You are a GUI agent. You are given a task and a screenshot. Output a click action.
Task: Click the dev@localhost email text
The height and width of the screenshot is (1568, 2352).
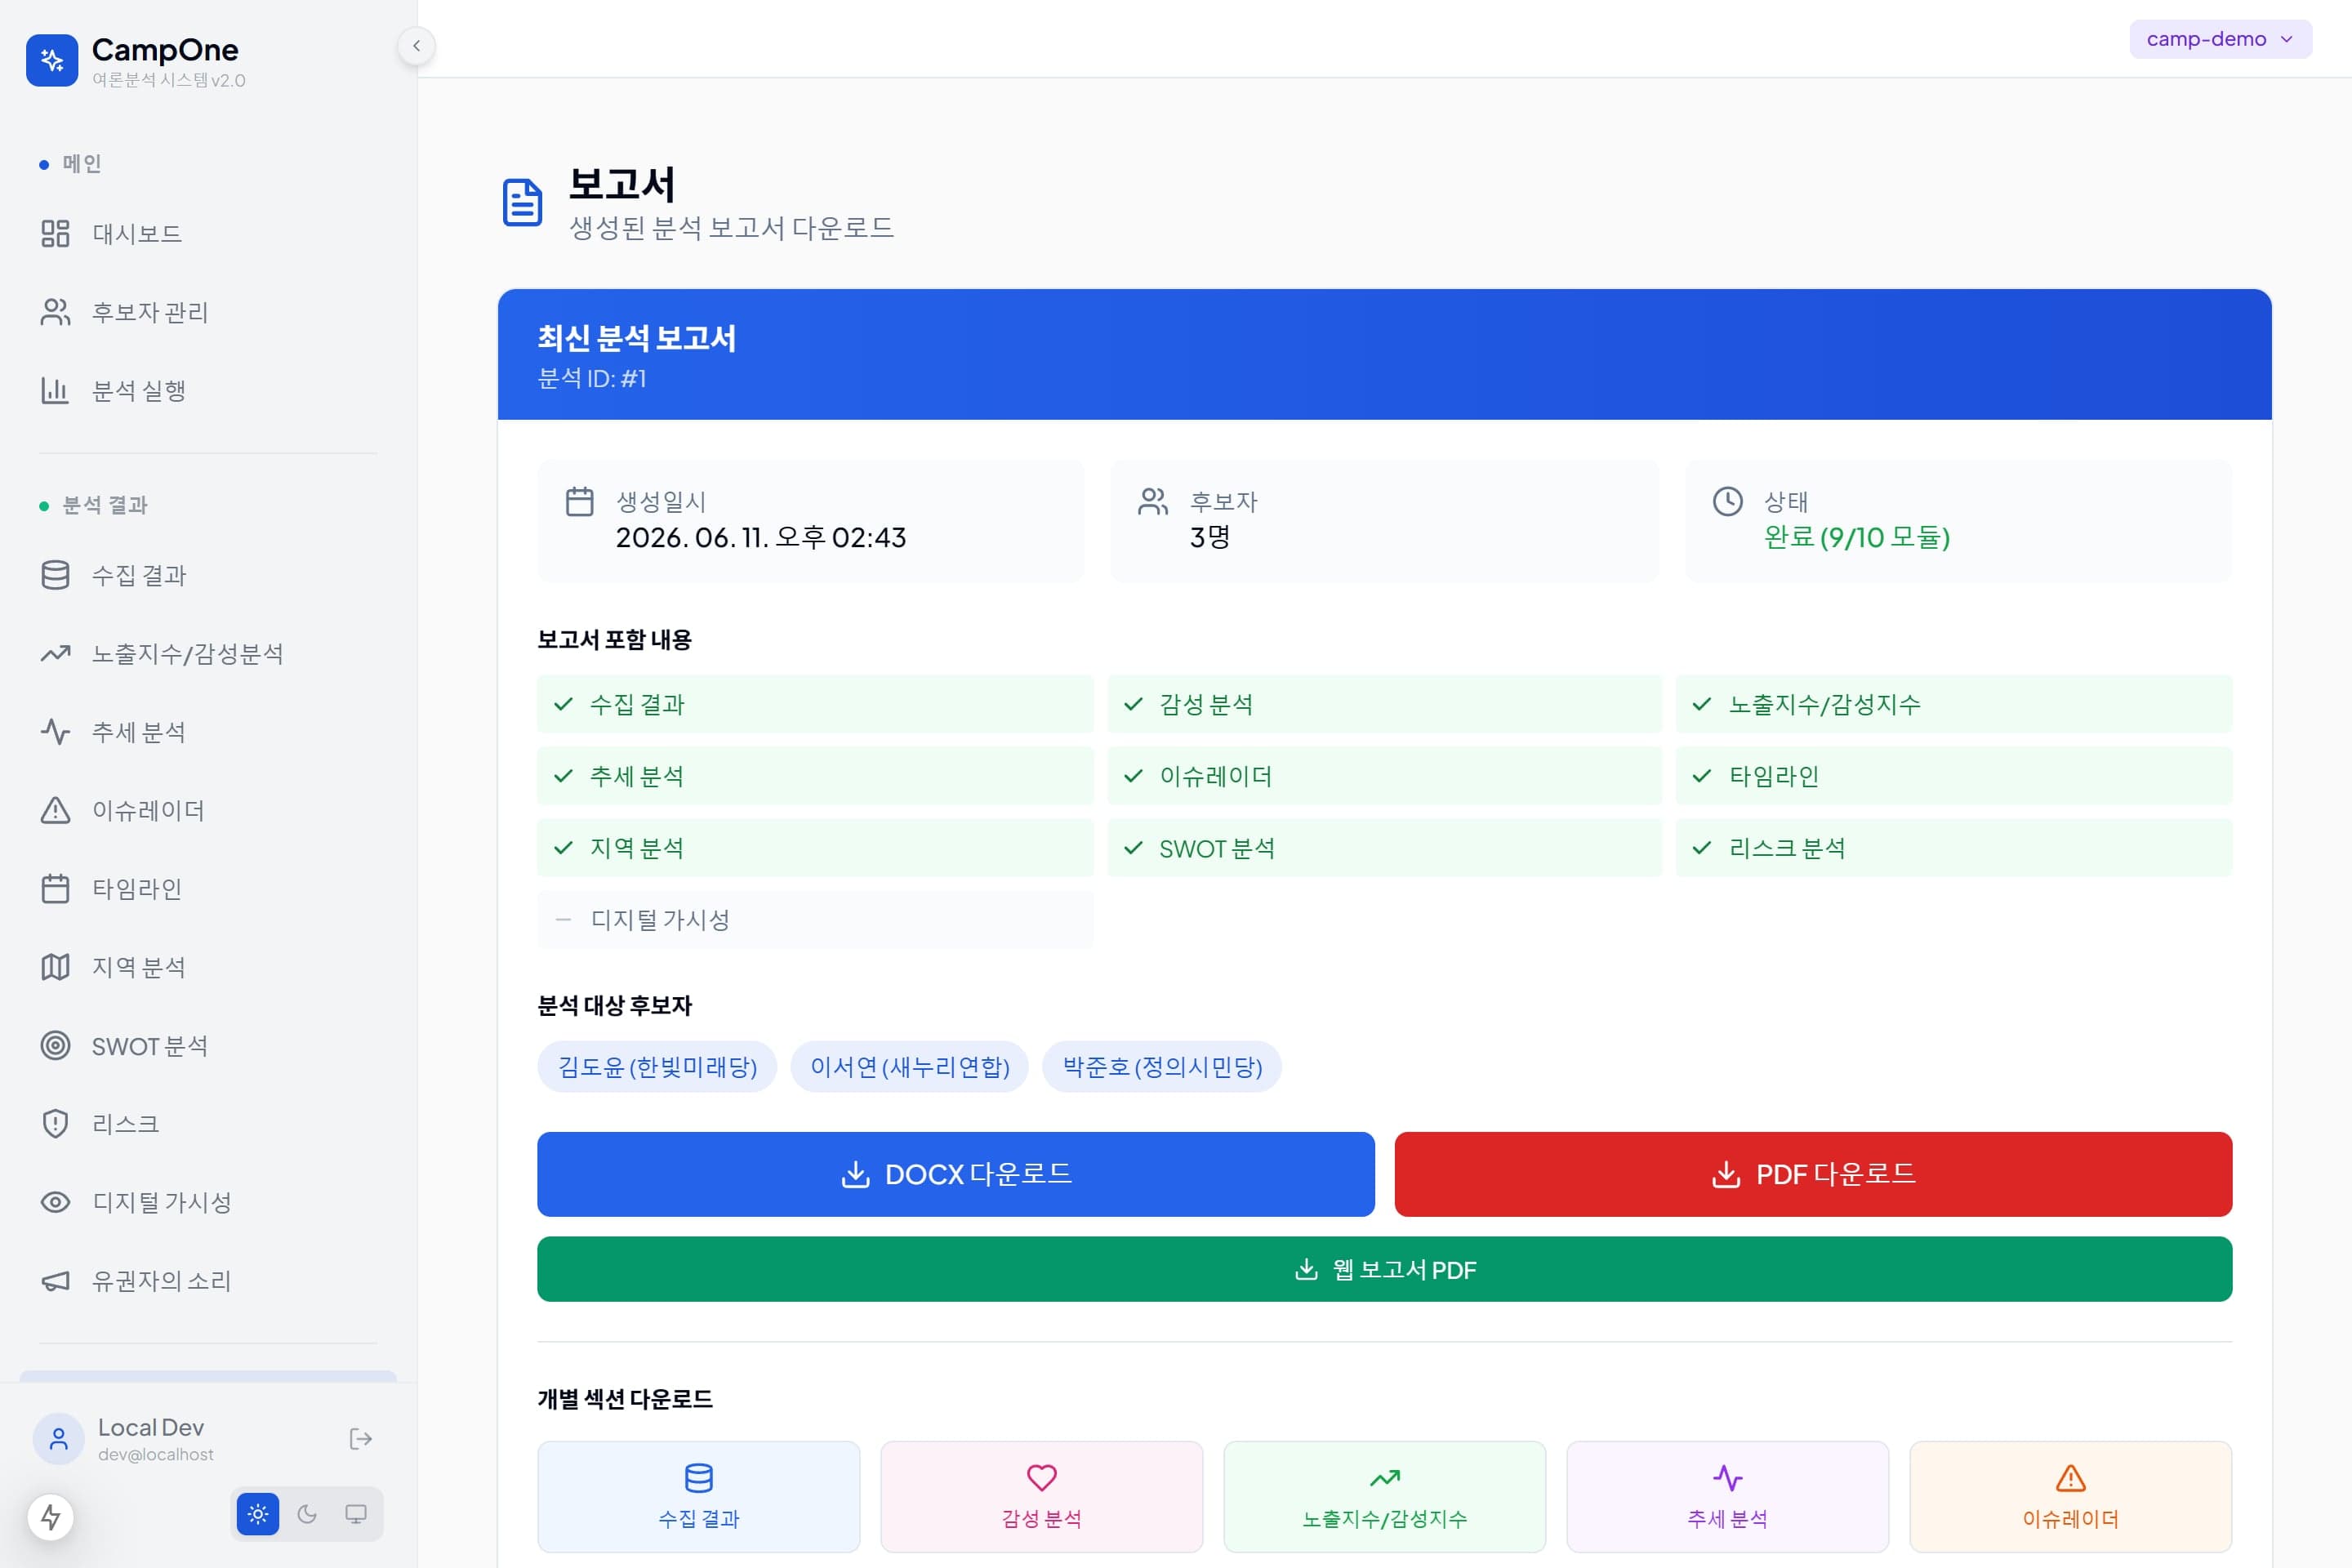click(x=156, y=1455)
